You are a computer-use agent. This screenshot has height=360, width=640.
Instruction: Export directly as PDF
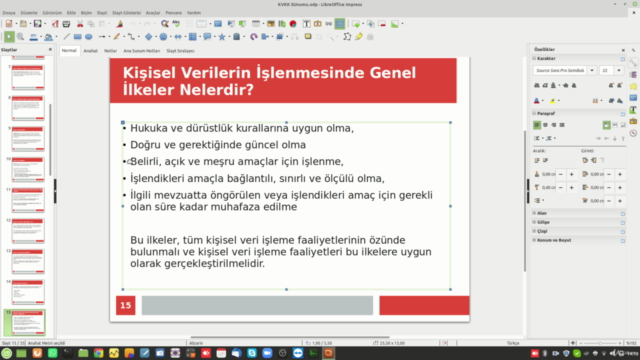coord(55,24)
